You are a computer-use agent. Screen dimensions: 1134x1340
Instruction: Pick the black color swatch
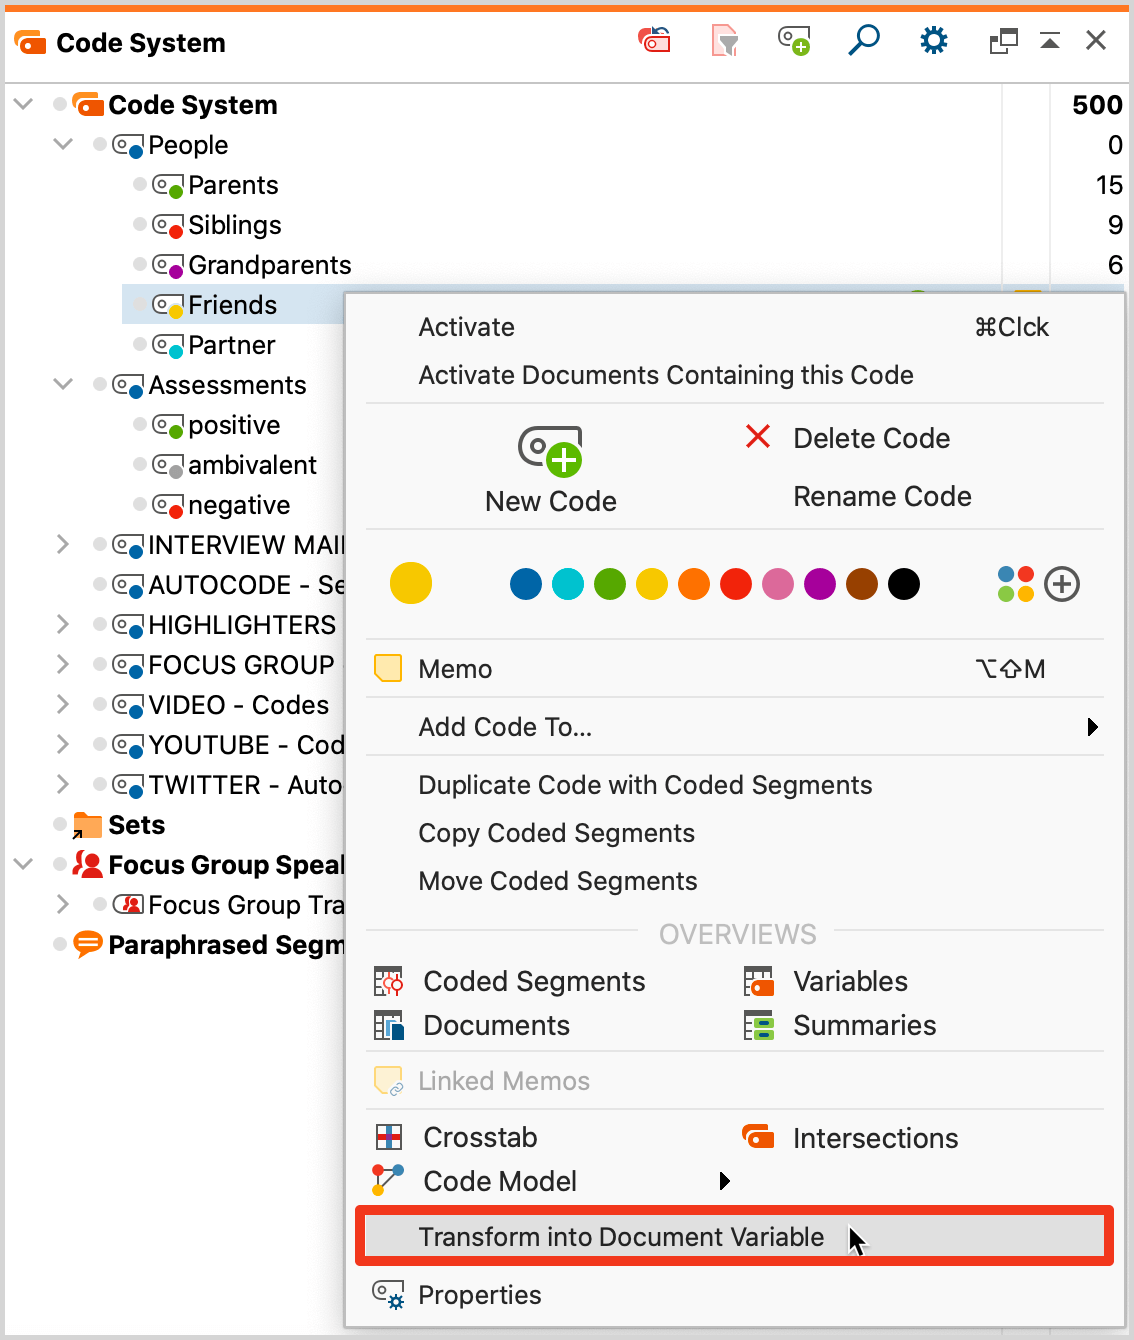pos(904,584)
